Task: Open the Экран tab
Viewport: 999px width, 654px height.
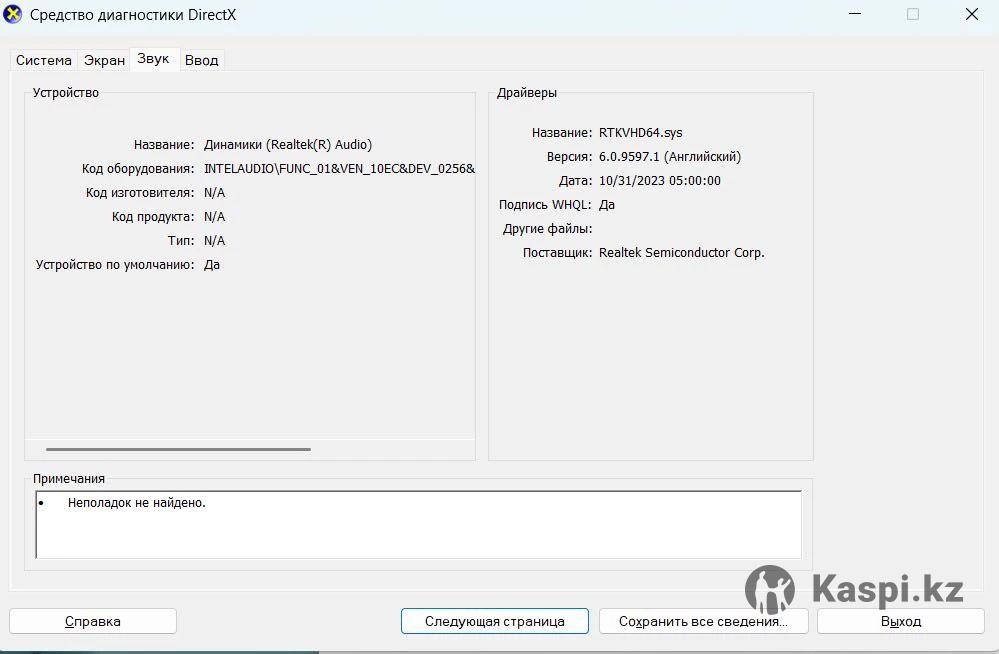Action: [x=104, y=60]
